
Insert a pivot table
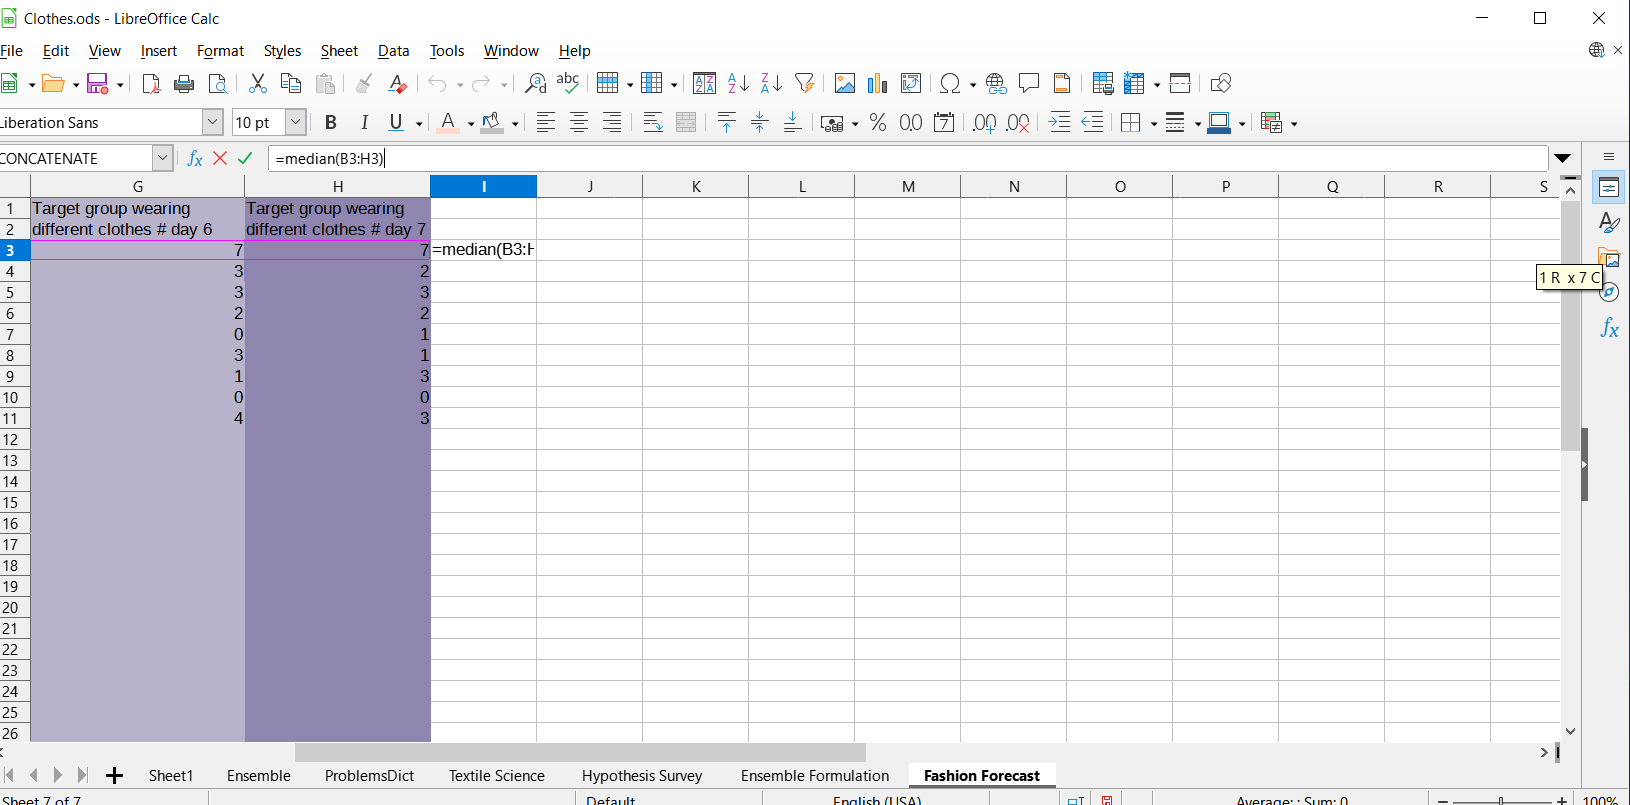(911, 84)
